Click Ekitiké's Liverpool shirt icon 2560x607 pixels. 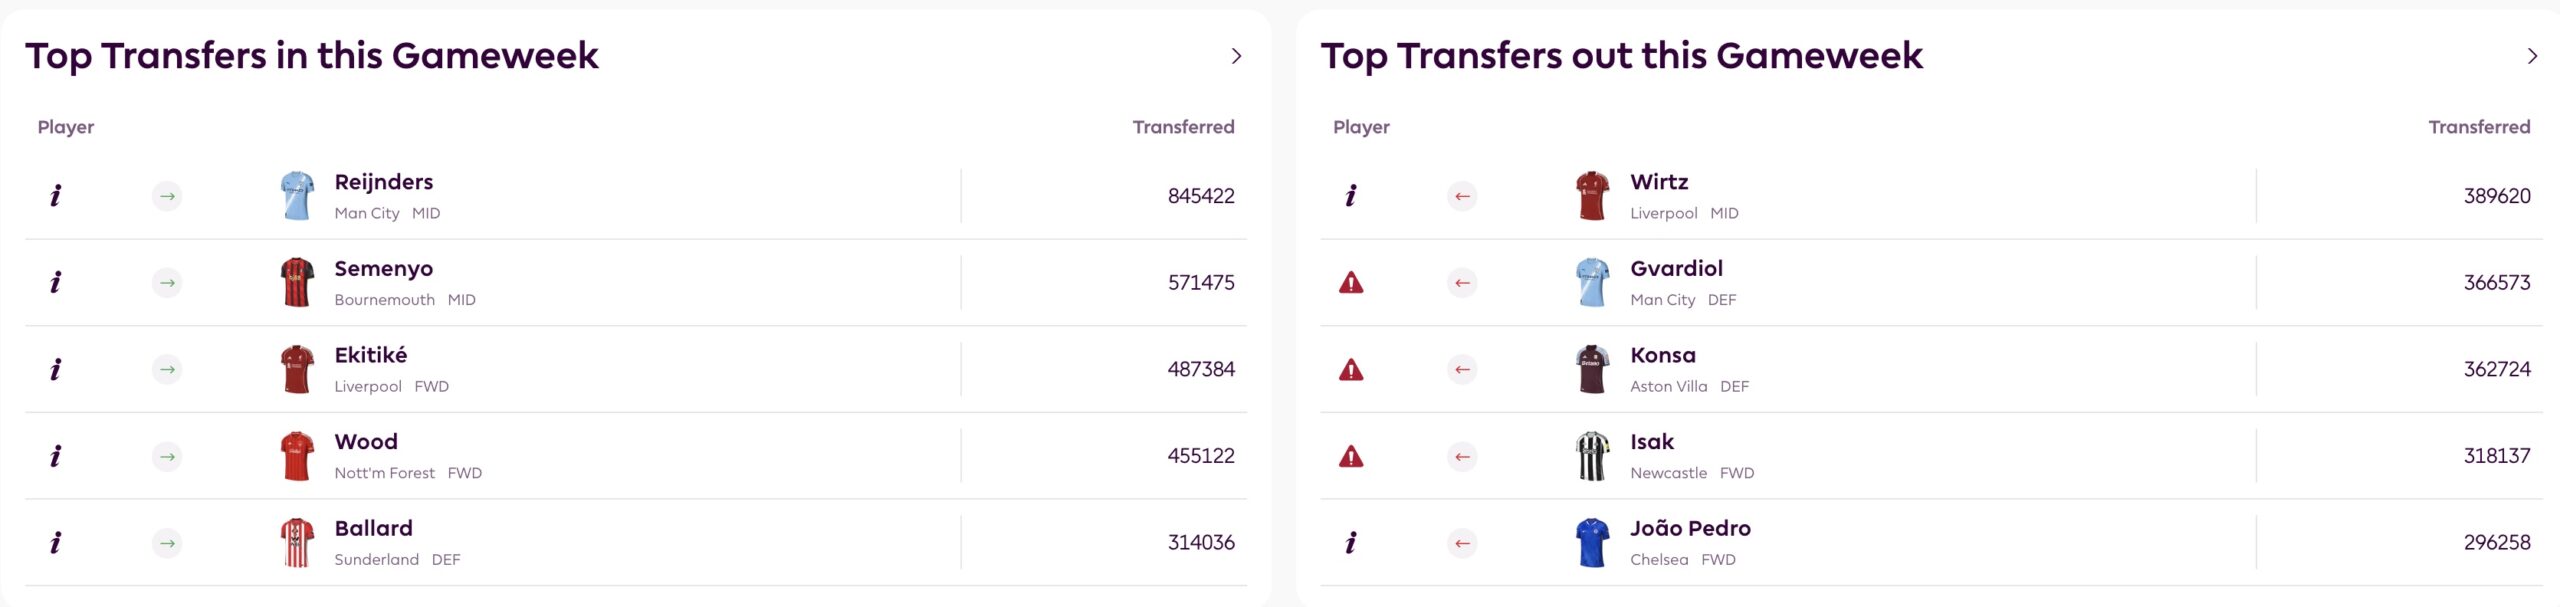click(297, 369)
